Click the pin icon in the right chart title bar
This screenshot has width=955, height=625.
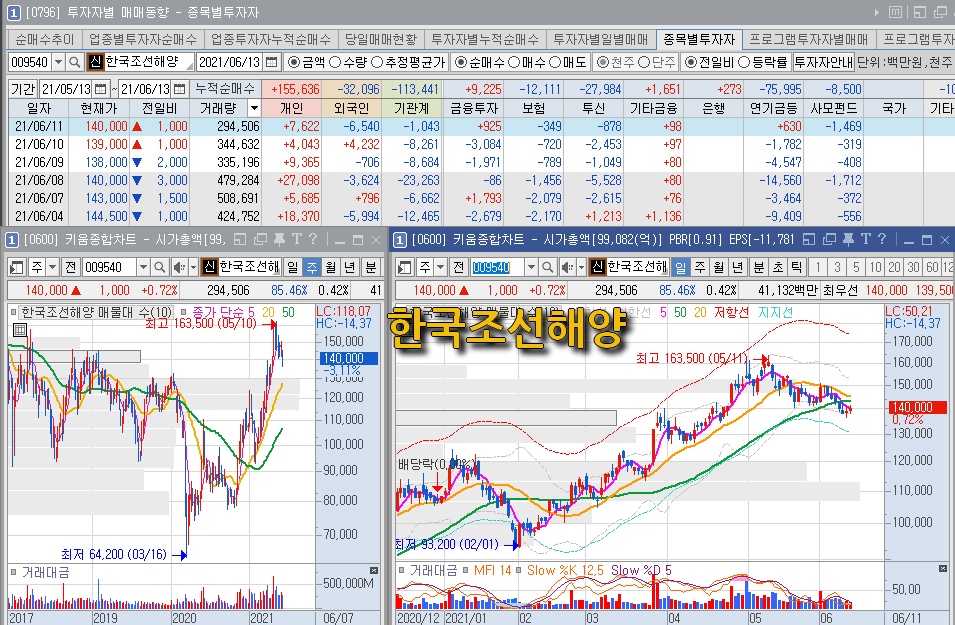(848, 239)
